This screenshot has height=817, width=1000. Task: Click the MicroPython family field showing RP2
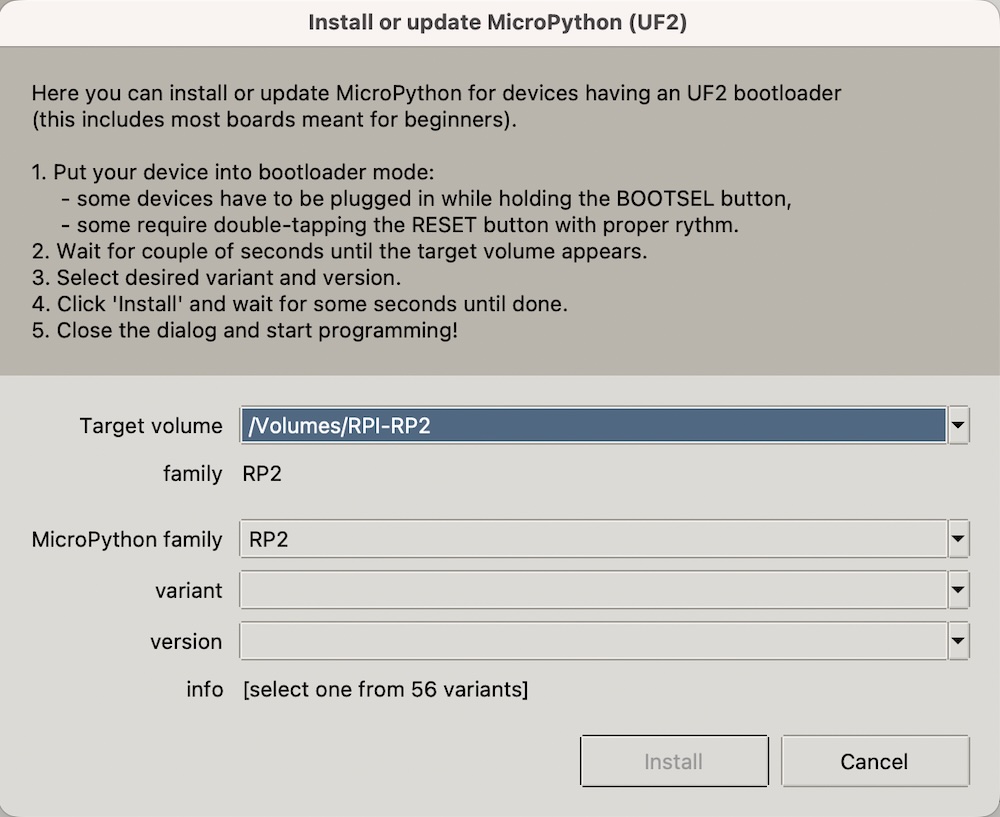tap(592, 540)
